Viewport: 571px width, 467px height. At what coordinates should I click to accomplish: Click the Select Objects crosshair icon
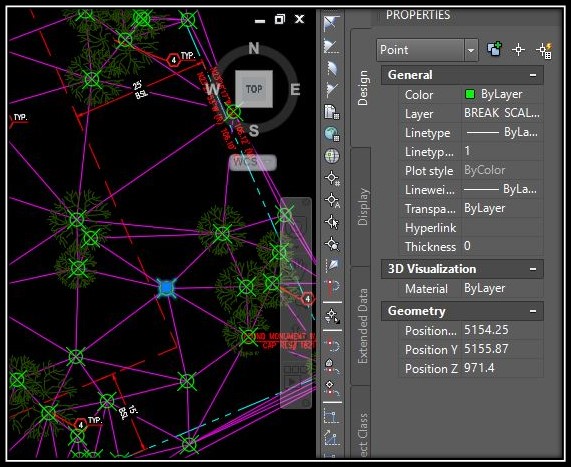(518, 50)
